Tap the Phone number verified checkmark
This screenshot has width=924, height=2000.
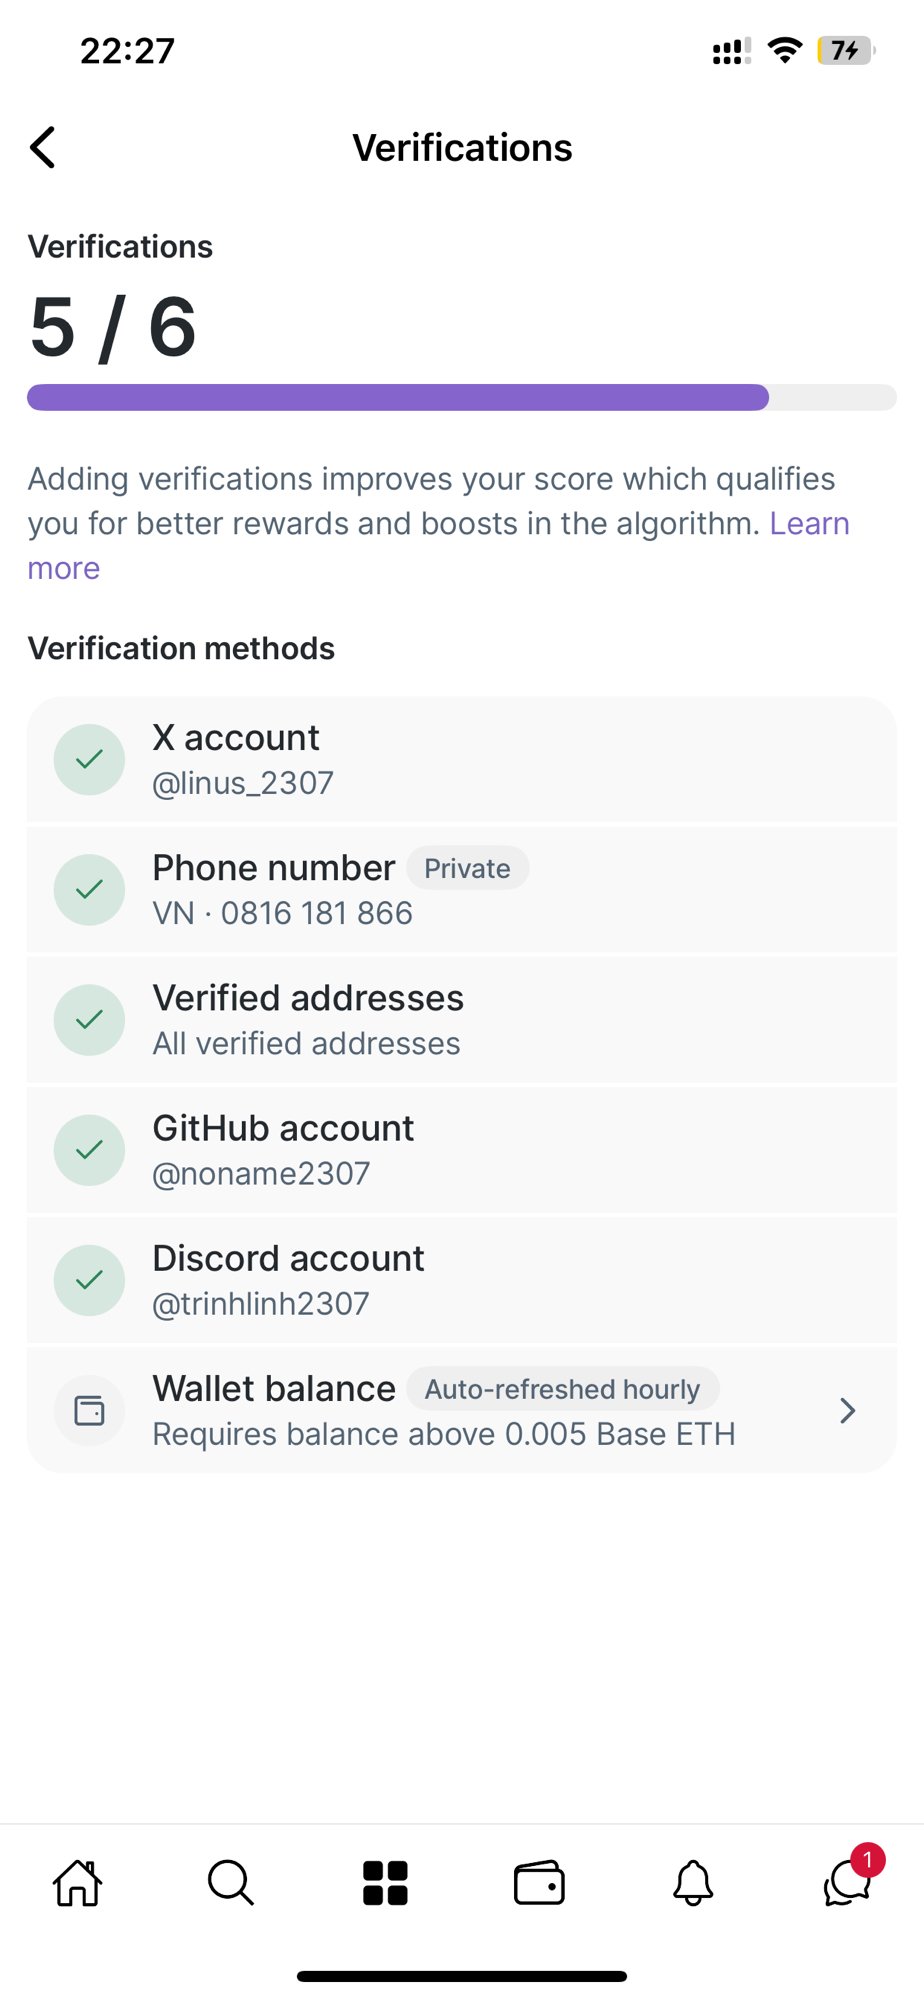(90, 889)
